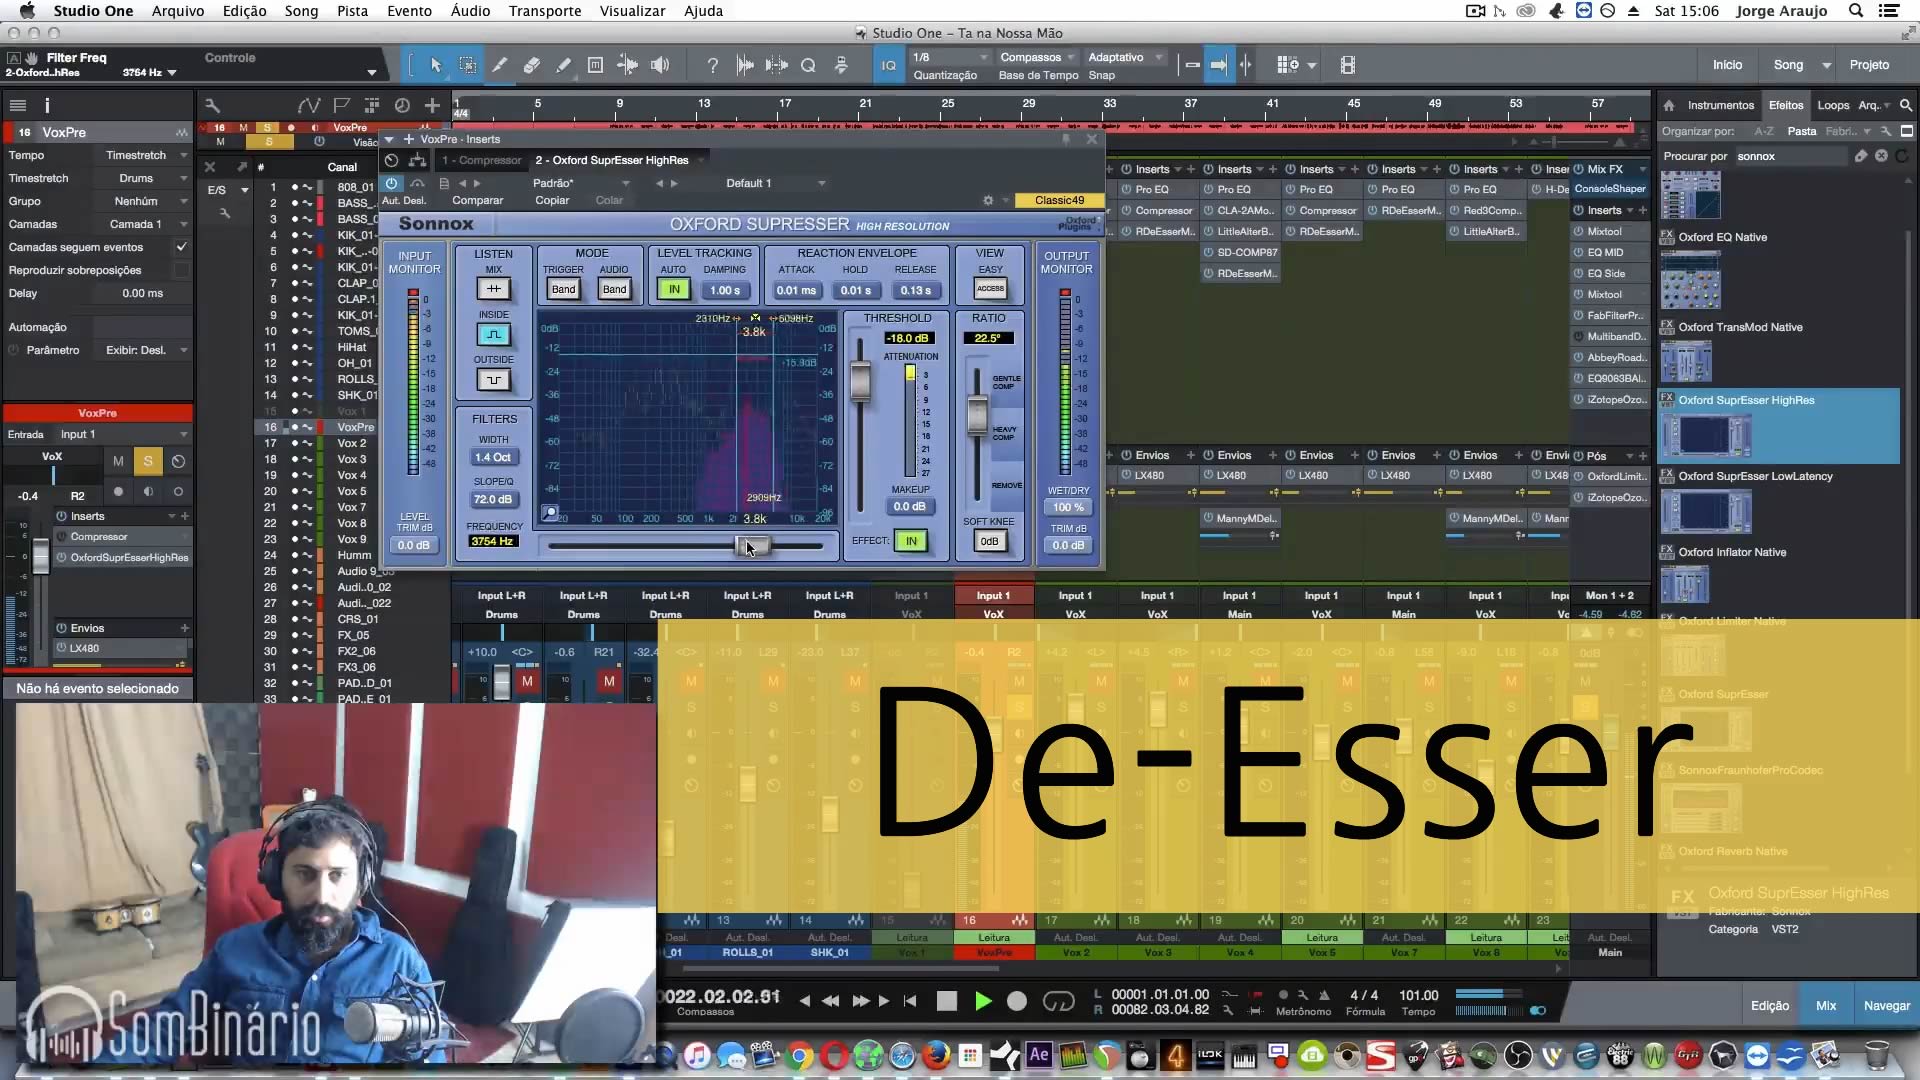Toggle the IQ quantize button
This screenshot has width=1920, height=1080.
(888, 65)
